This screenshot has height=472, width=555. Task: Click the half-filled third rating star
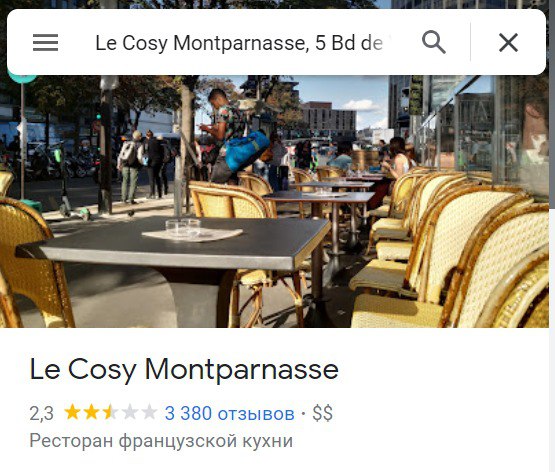(x=110, y=412)
